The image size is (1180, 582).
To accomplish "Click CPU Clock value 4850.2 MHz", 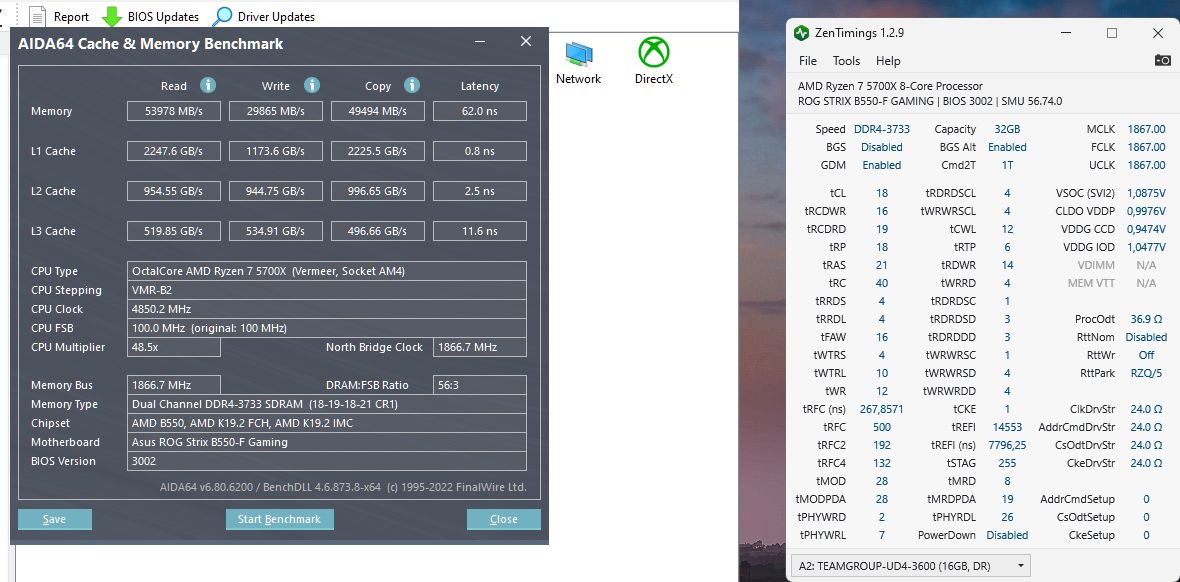I will tap(327, 309).
